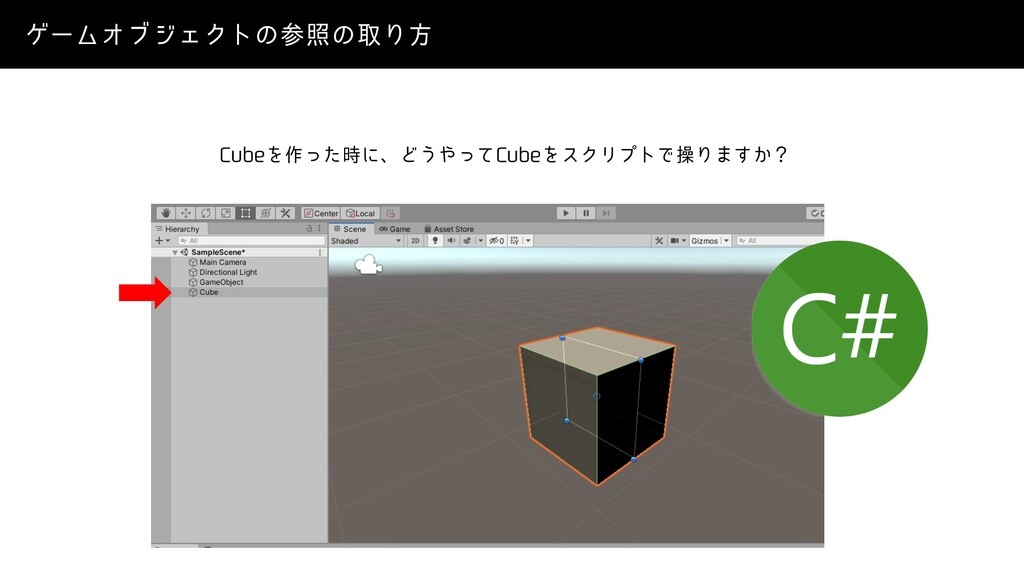This screenshot has height=576, width=1024.
Task: Pause the game with the Pause button
Action: coord(586,213)
